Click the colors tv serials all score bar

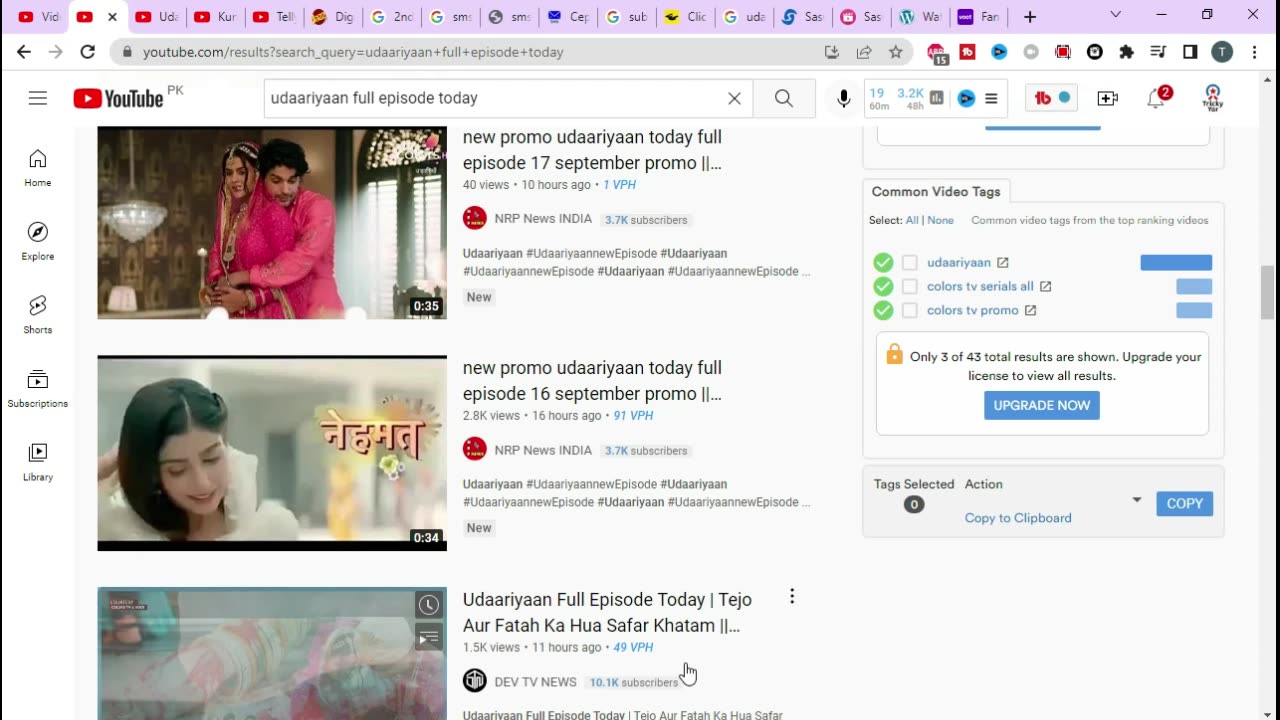(x=1194, y=287)
